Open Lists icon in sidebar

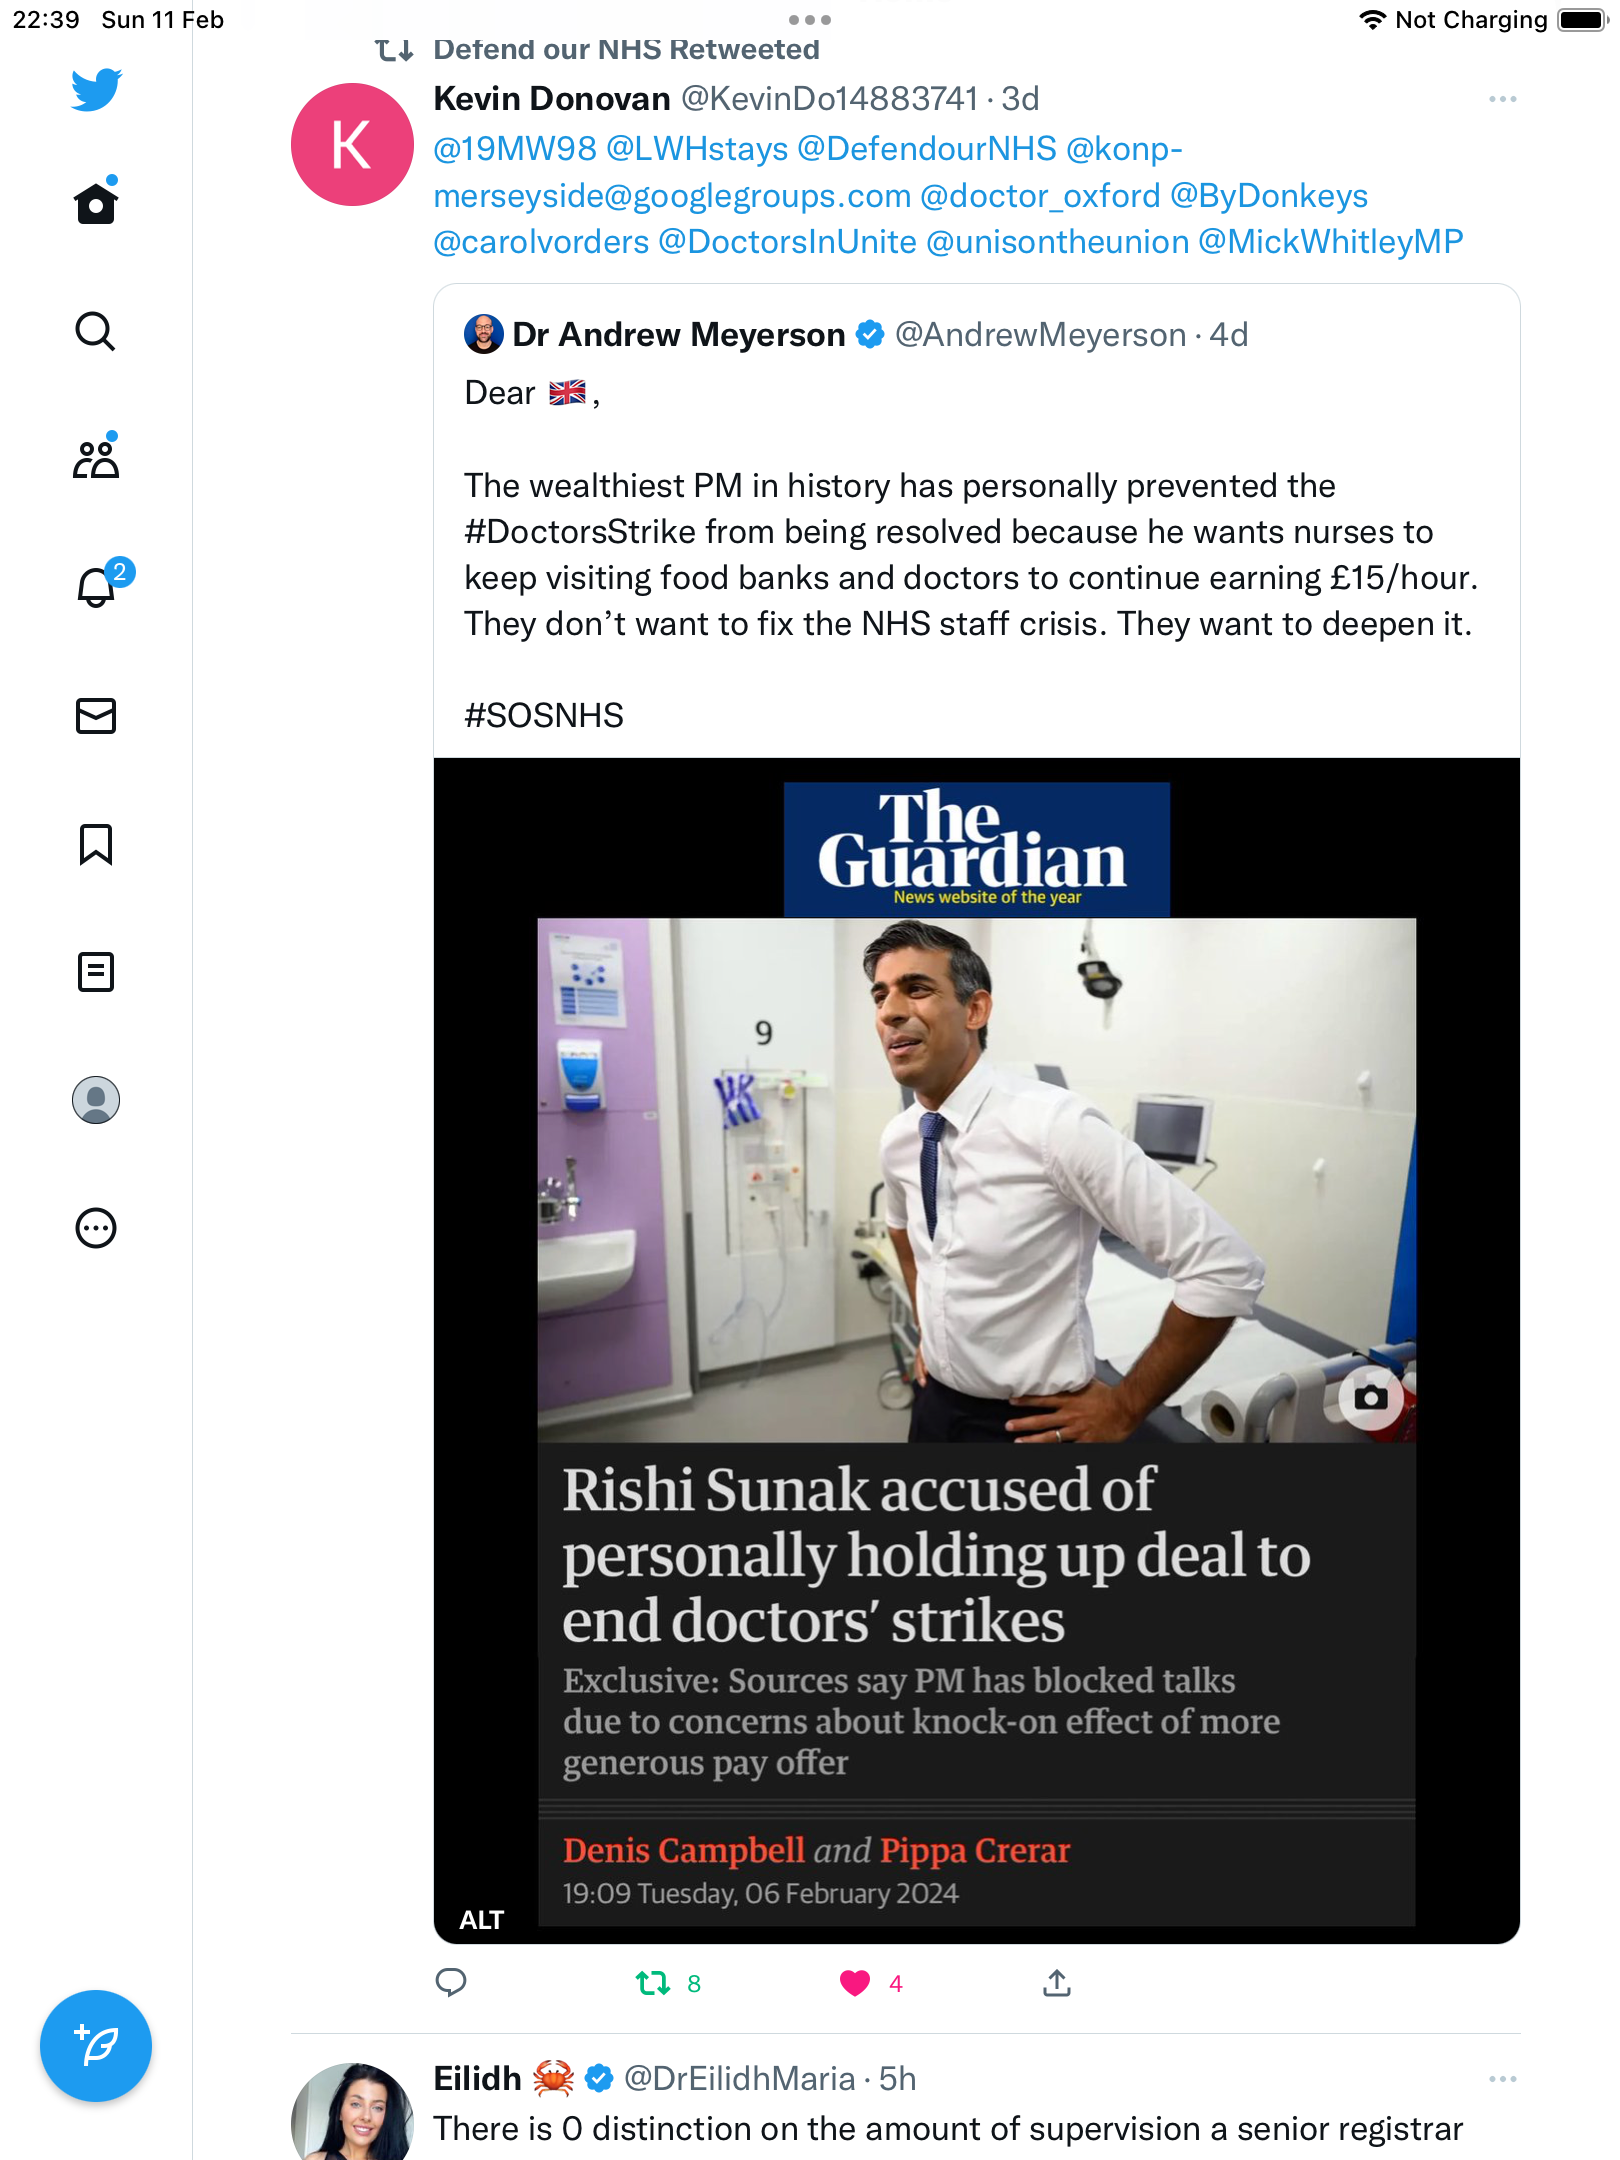click(96, 972)
